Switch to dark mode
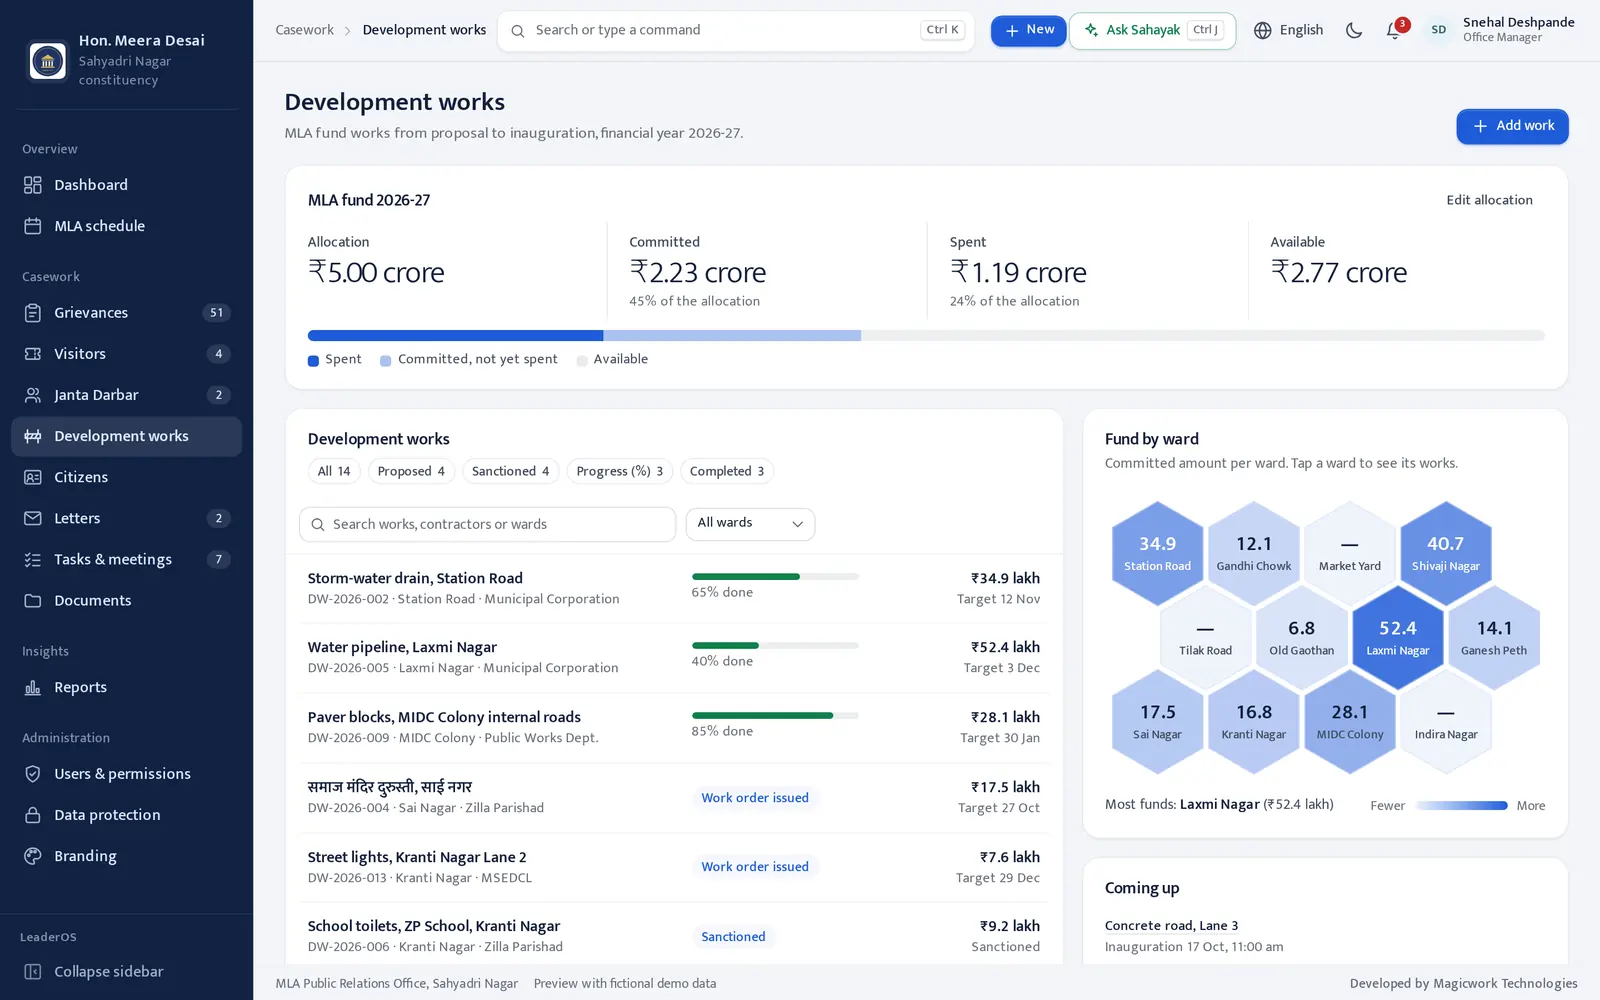The image size is (1600, 1000). click(1354, 30)
